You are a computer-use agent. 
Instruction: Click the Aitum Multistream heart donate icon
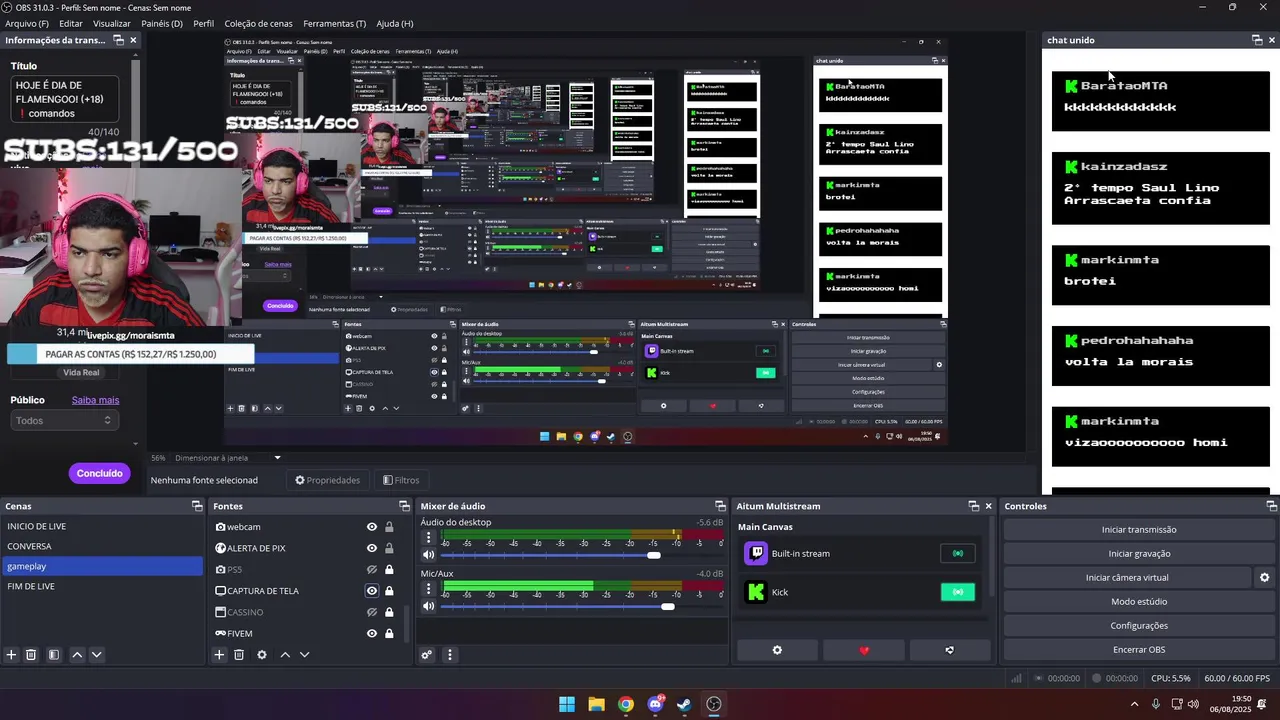point(864,650)
